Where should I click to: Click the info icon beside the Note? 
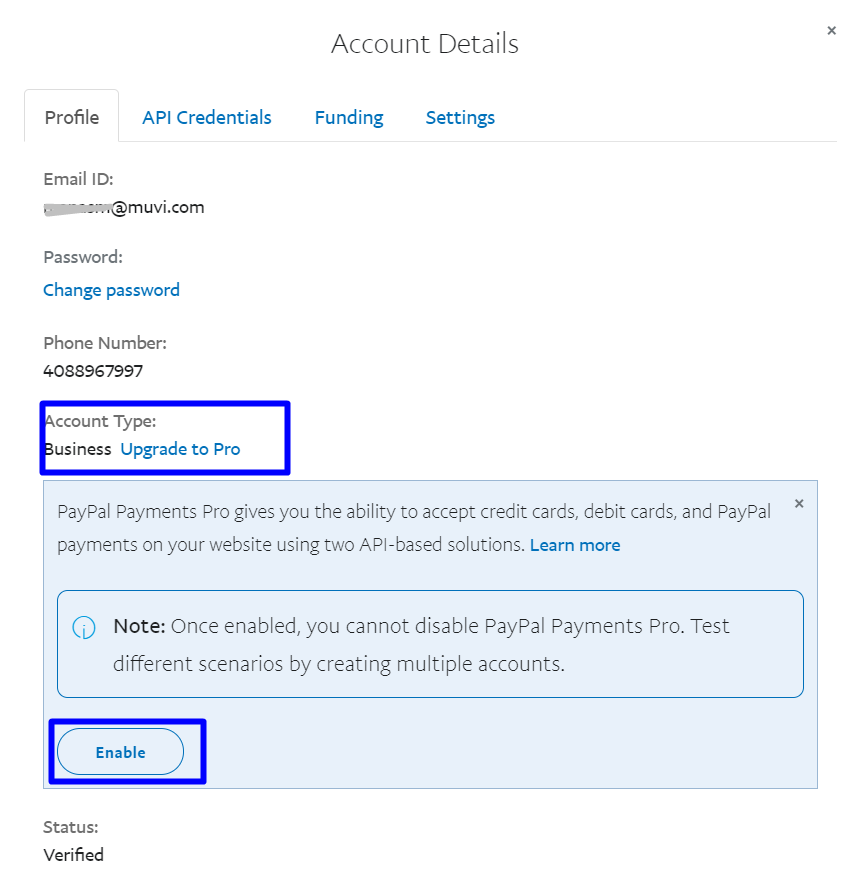(x=84, y=627)
